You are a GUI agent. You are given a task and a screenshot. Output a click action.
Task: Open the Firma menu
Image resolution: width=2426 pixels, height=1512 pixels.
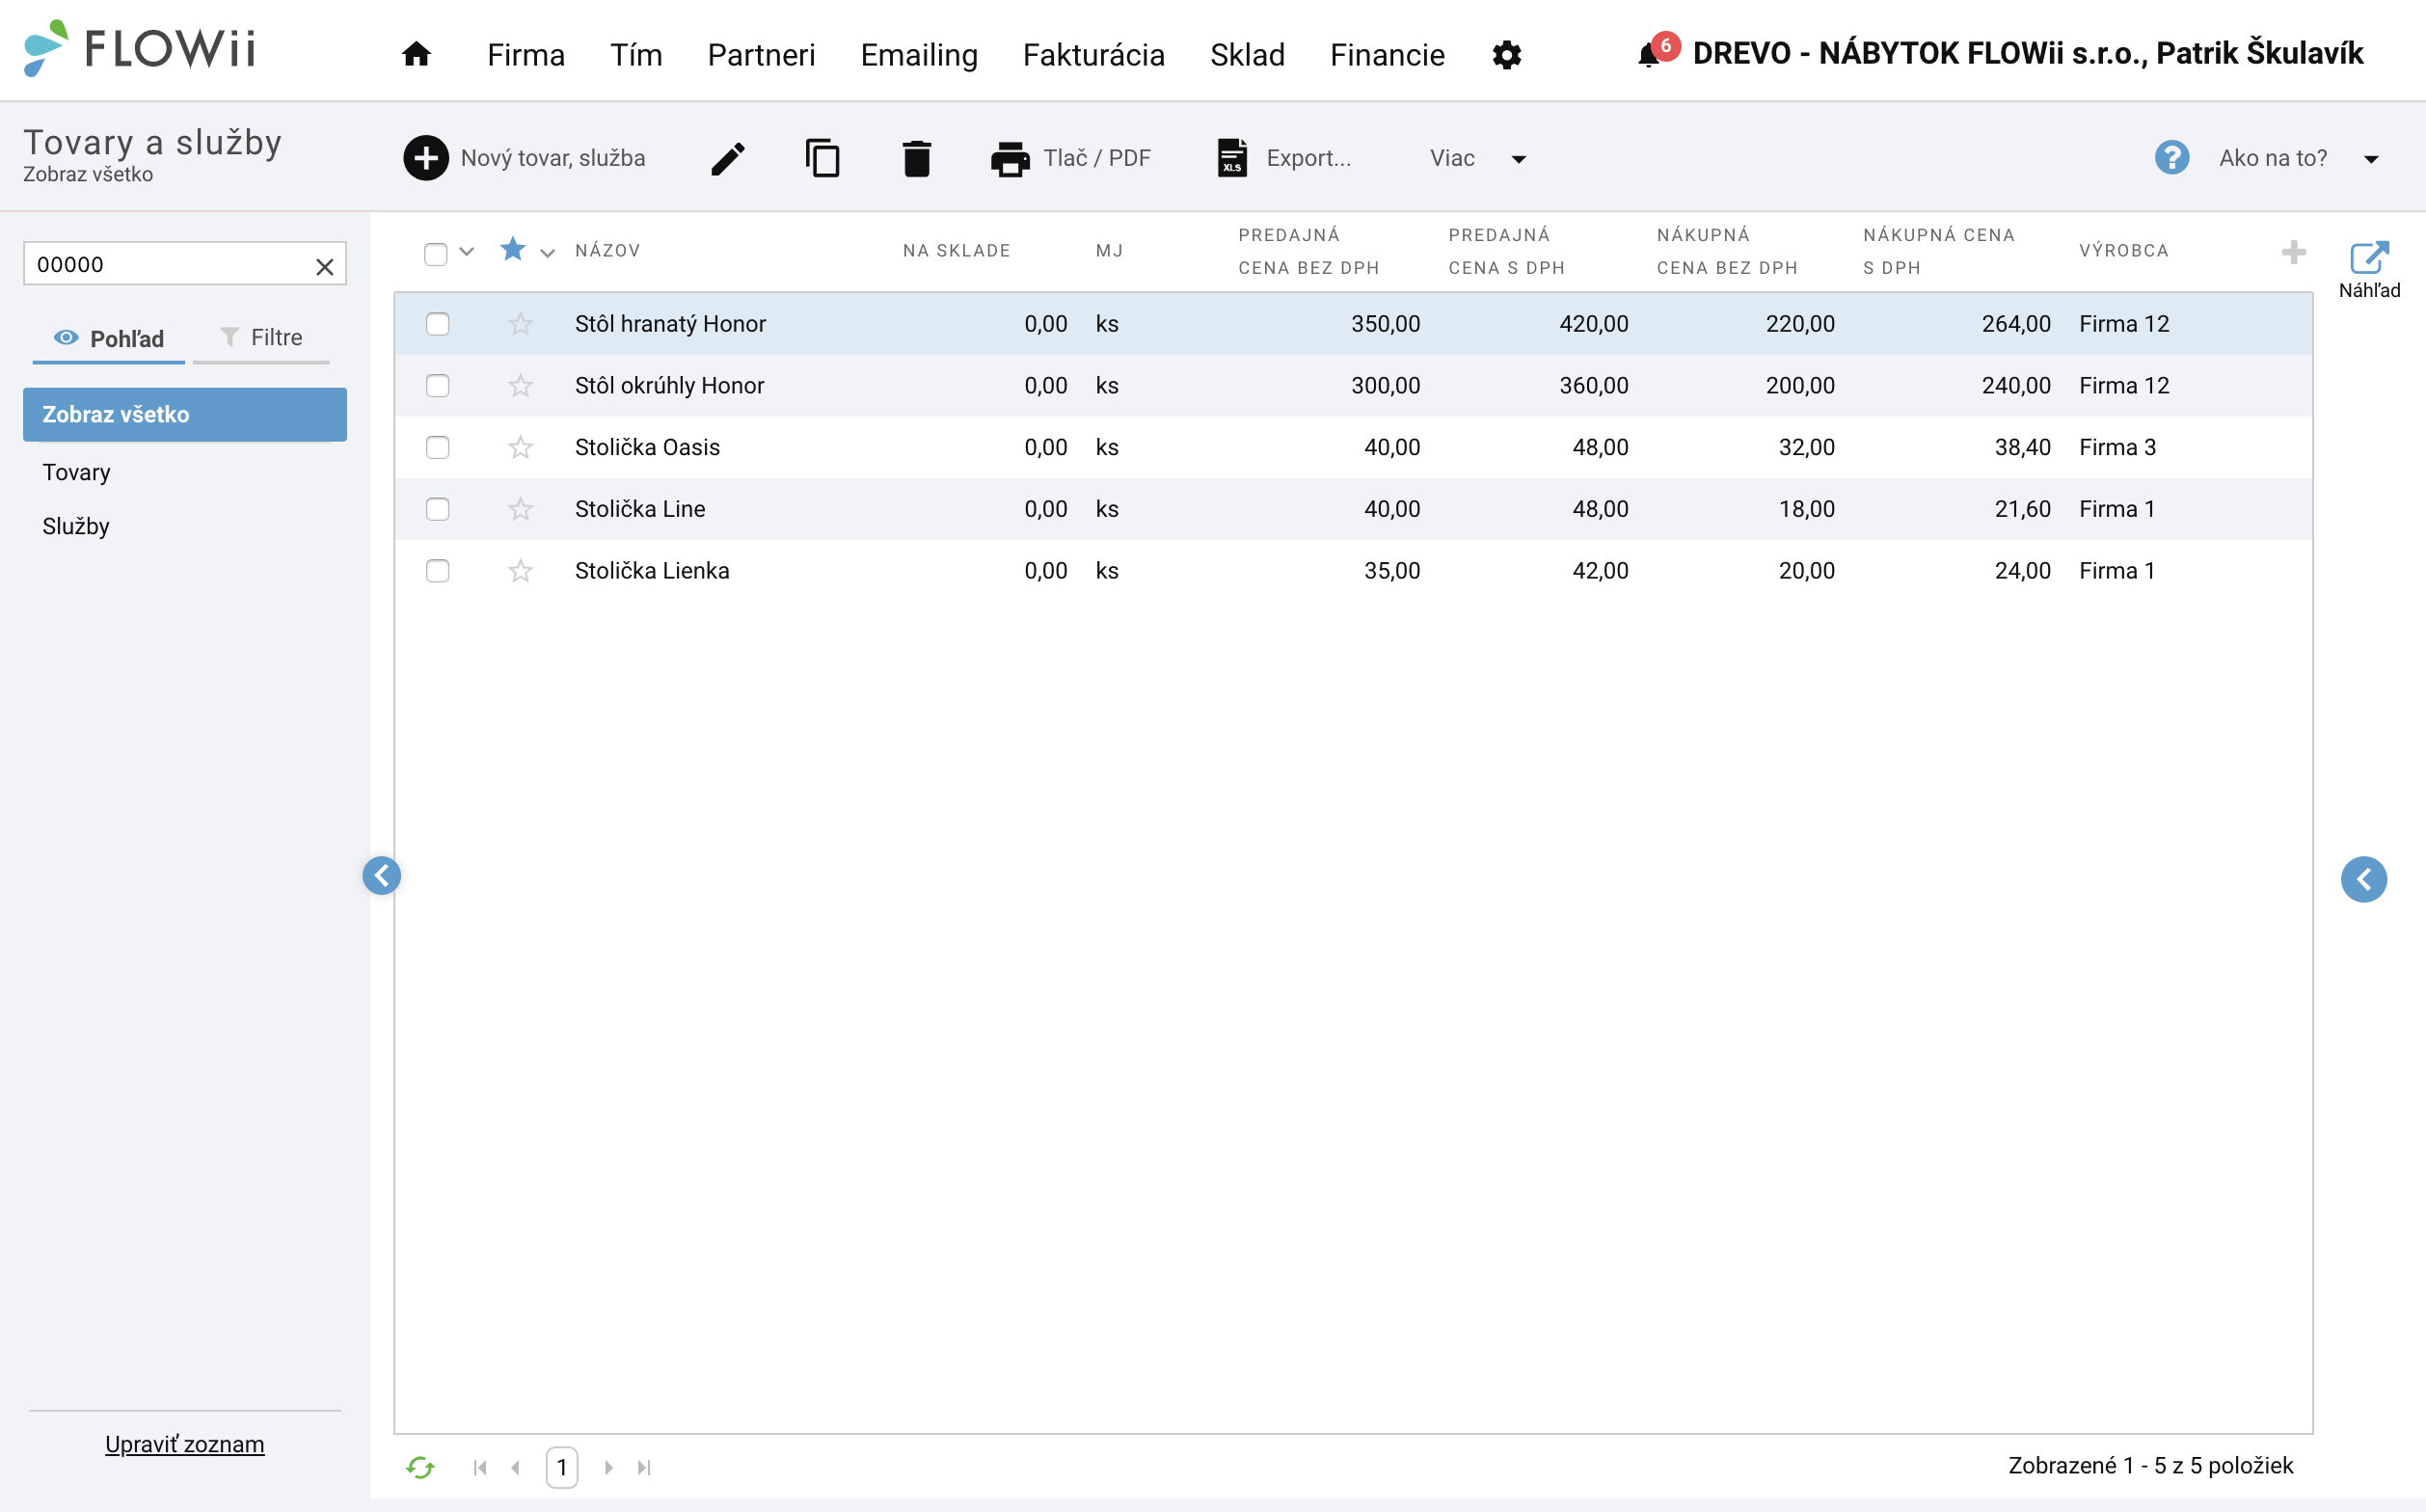pyautogui.click(x=526, y=55)
